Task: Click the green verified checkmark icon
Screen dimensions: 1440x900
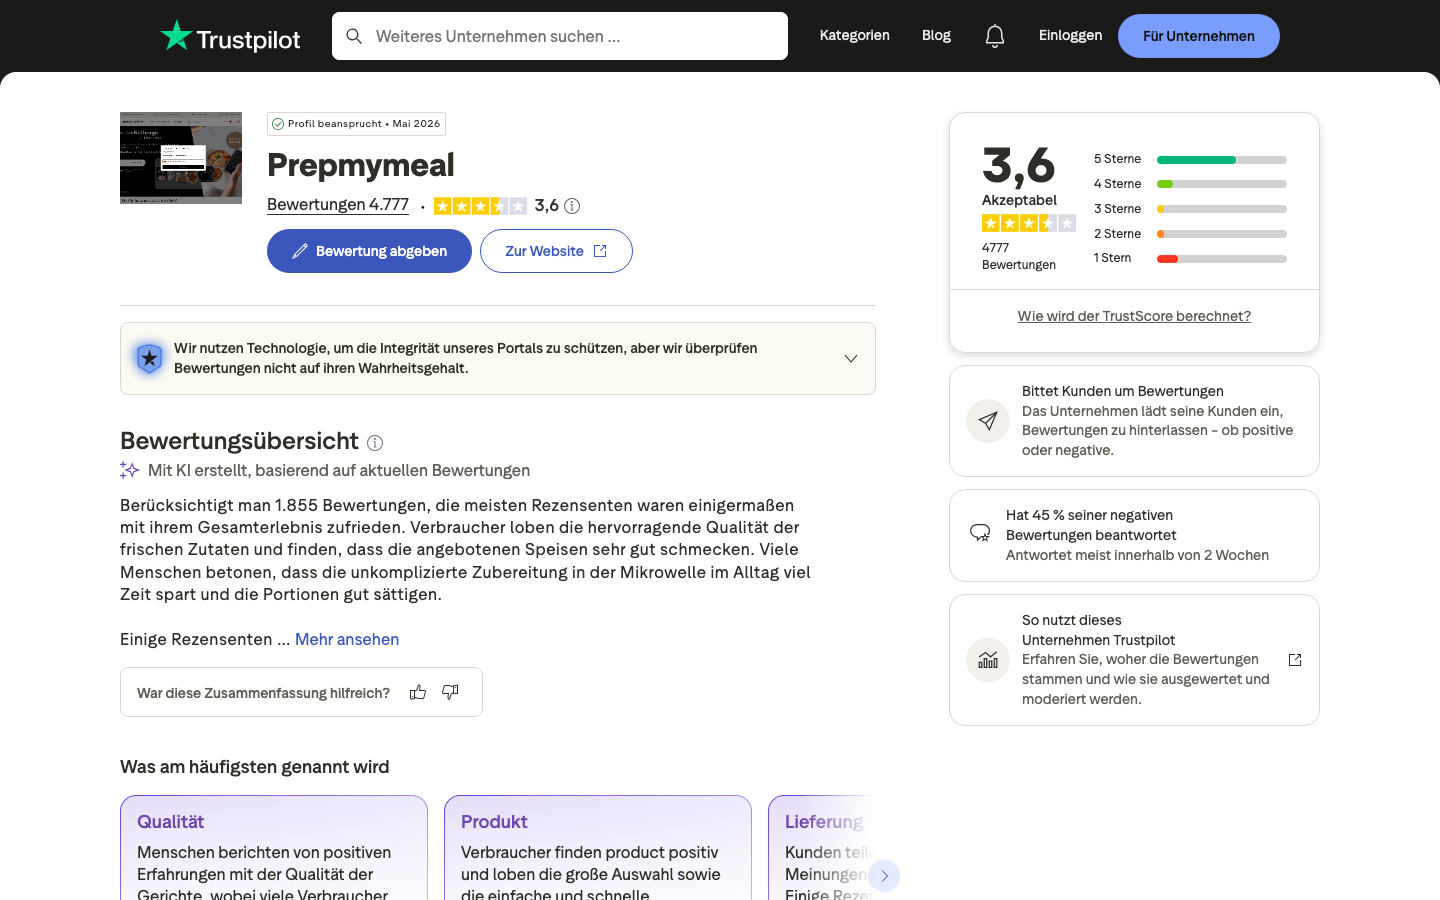Action: (278, 124)
